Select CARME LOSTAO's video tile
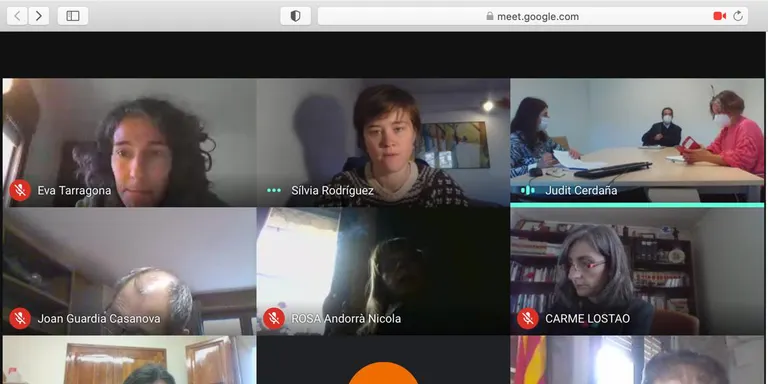Screen dimensions: 768x384 tap(637, 271)
